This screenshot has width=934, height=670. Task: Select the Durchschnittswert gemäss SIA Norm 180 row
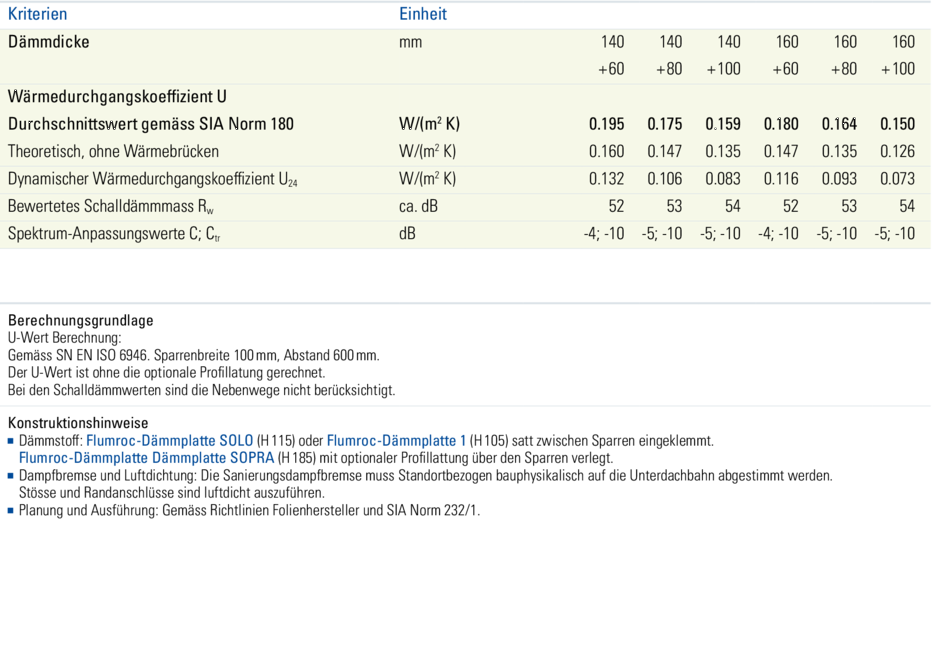point(151,124)
